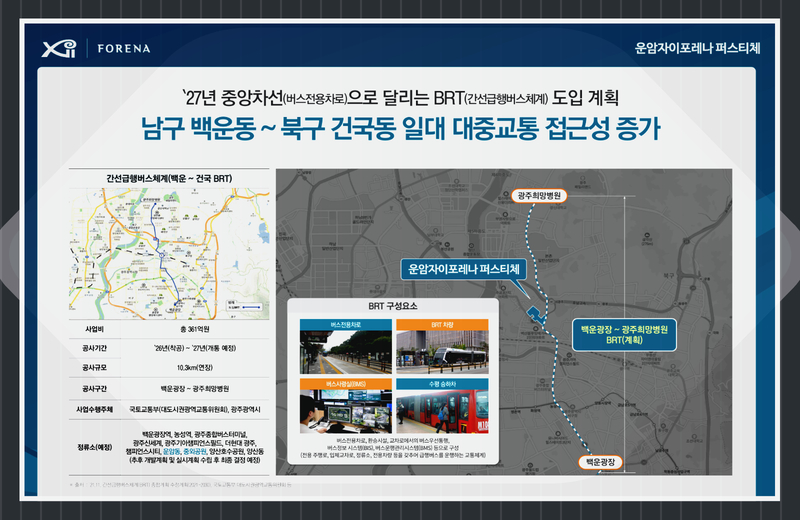Screen dimensions: 800x520
Task: Open the colored BRT route map thumbnail
Action: click(169, 254)
